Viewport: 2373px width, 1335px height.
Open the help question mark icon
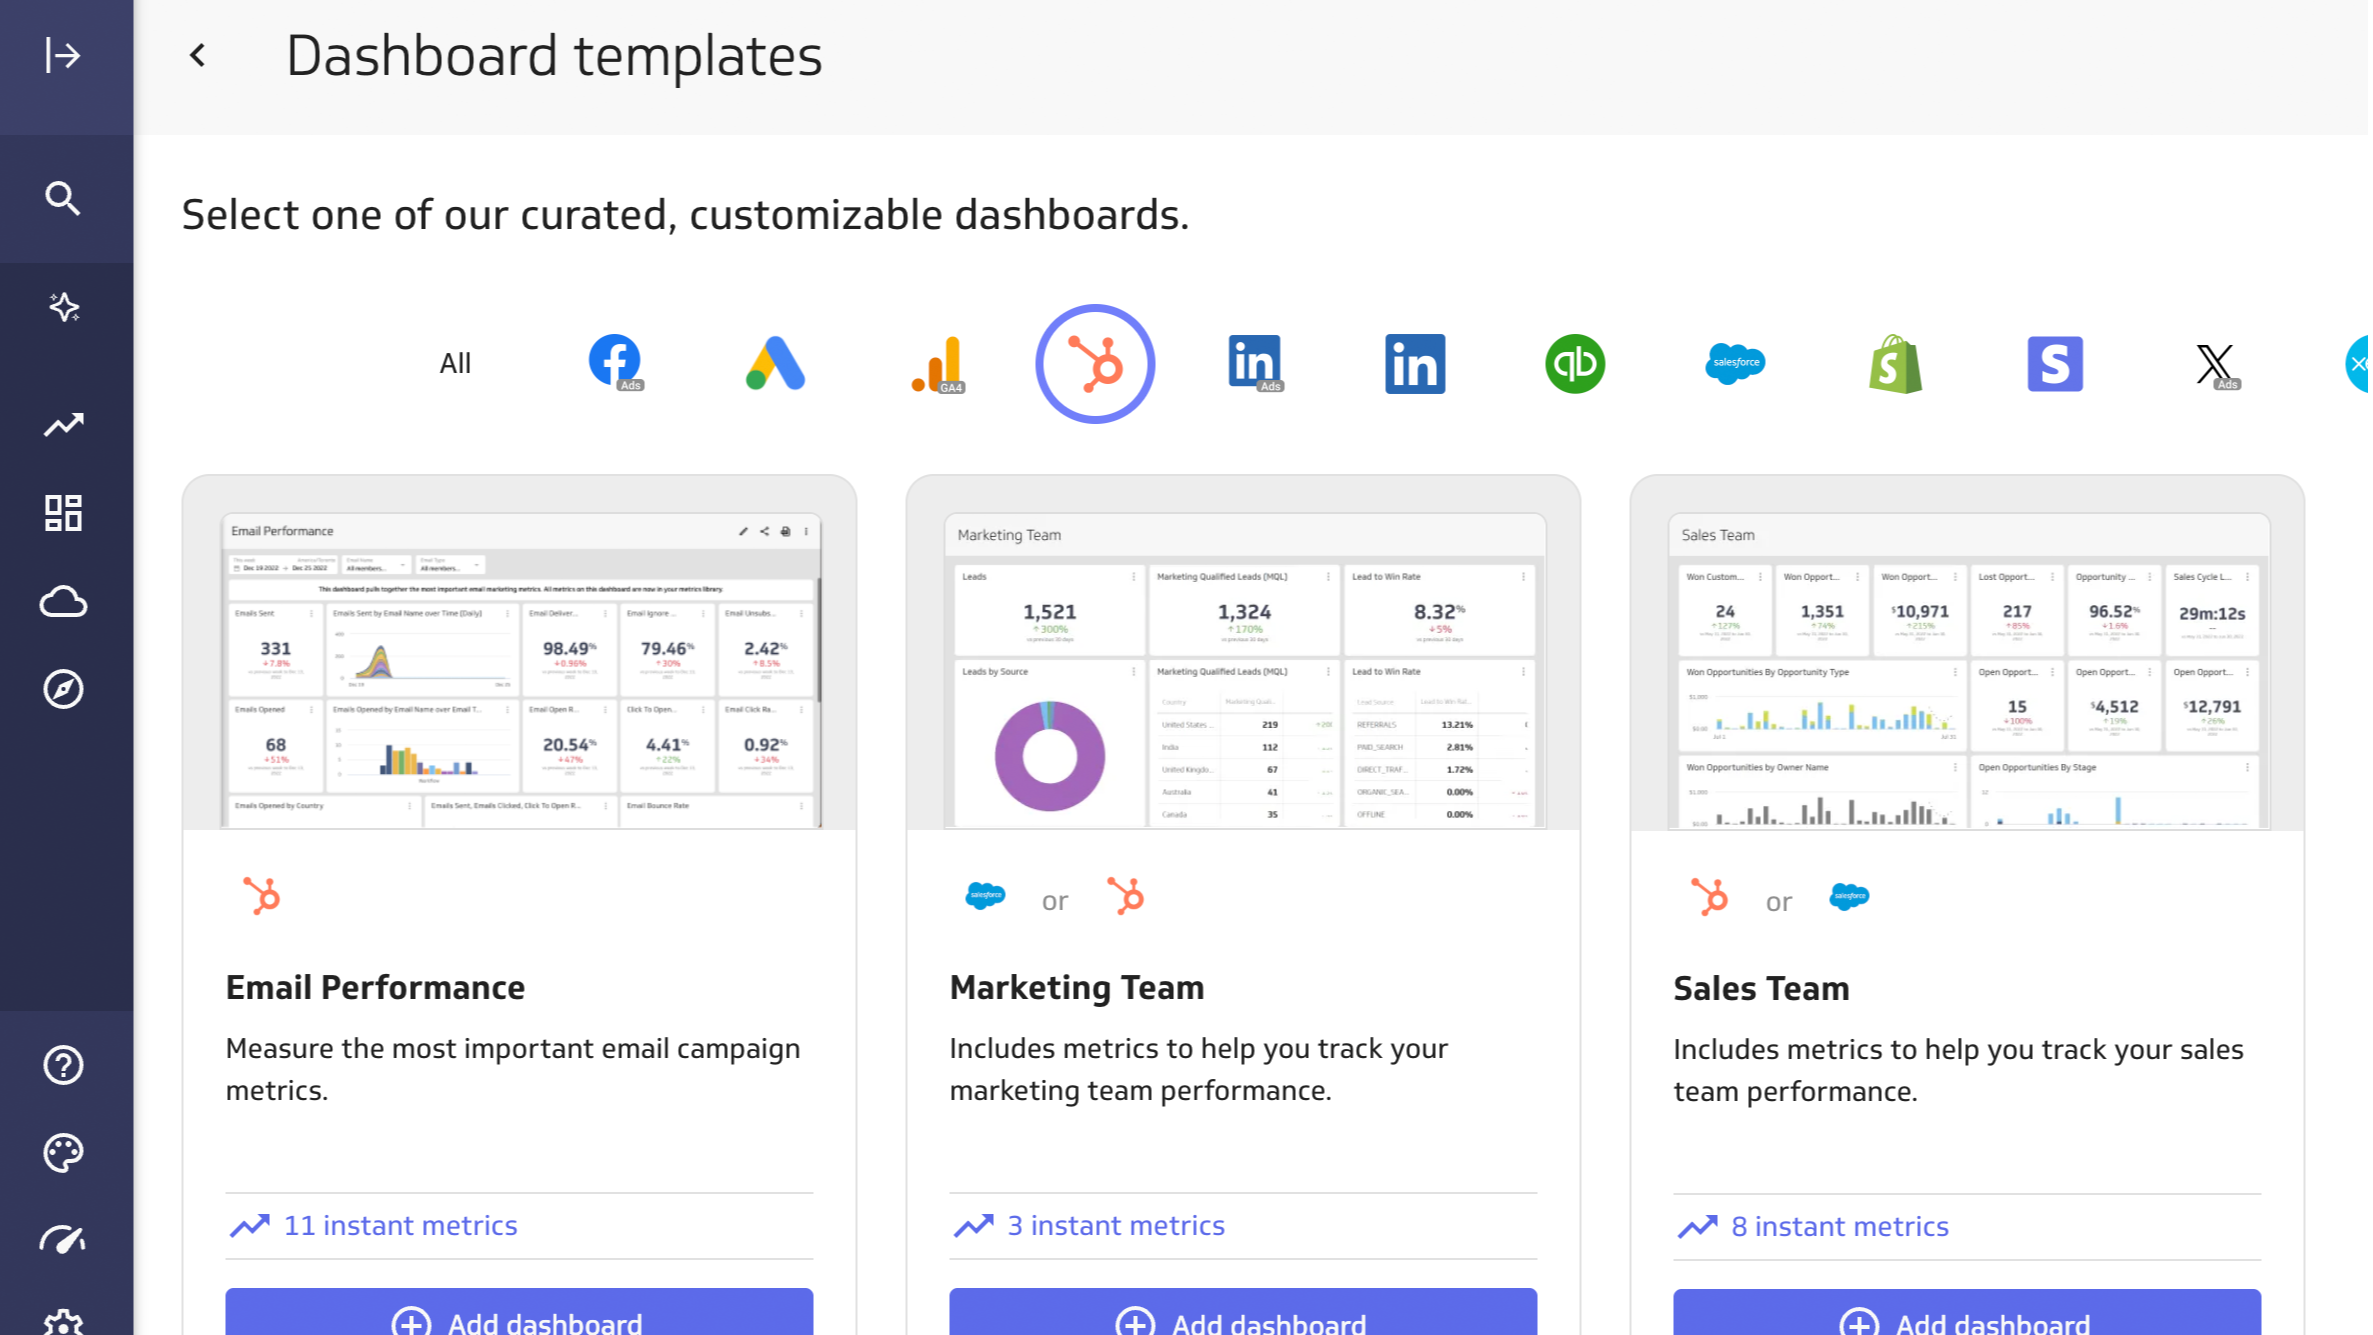click(63, 1065)
